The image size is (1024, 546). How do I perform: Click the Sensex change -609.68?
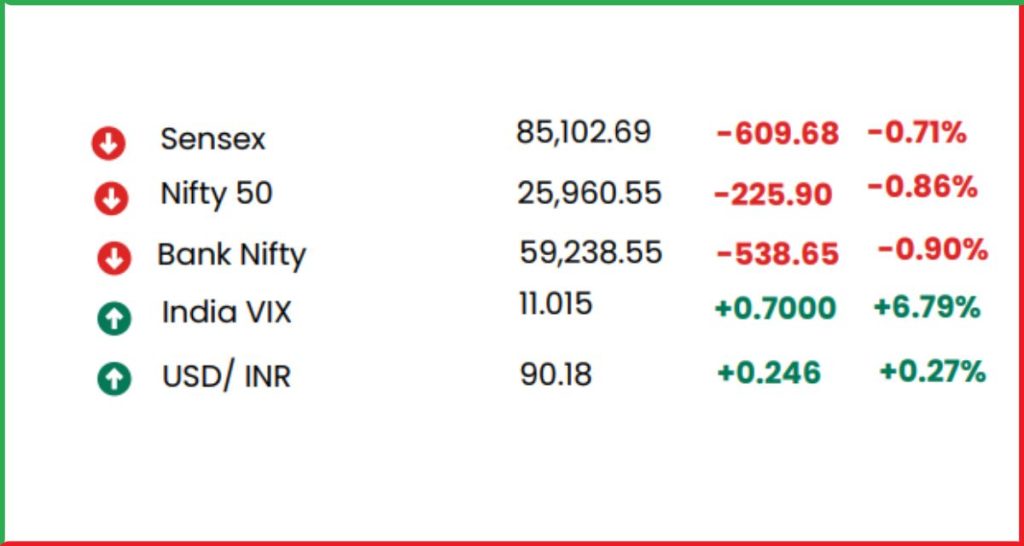click(x=777, y=134)
